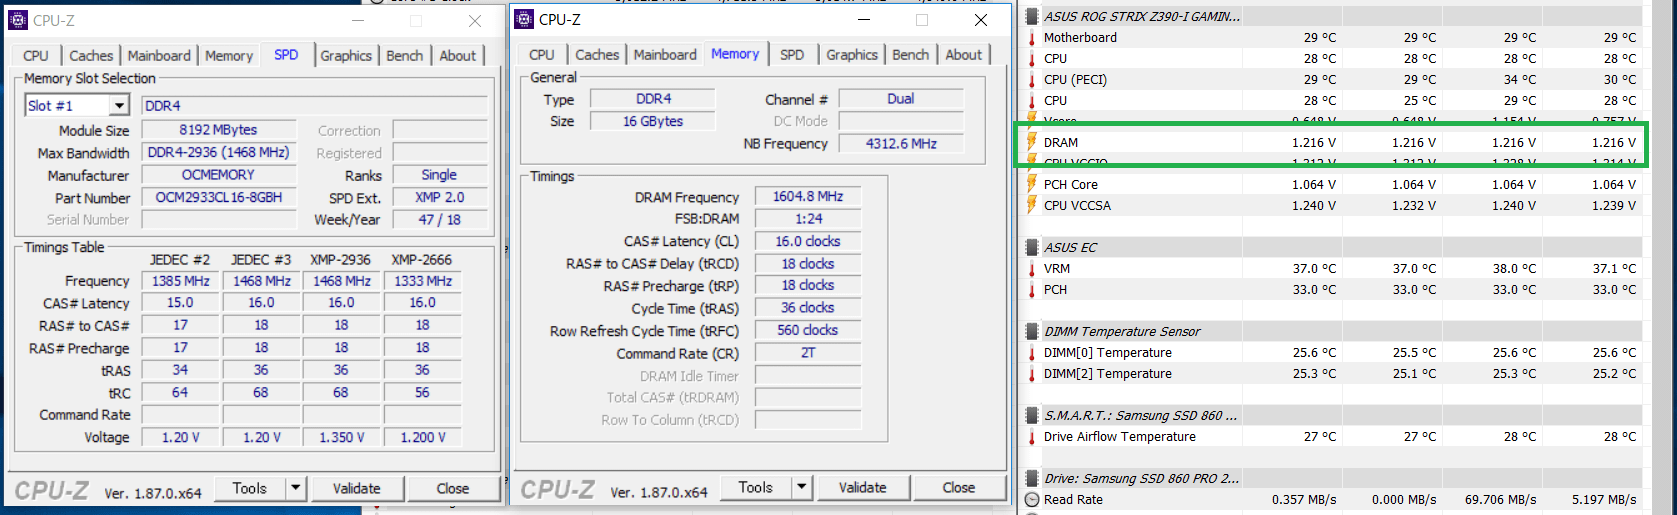
Task: Switch to Mainboard tab in left CPU-Z
Action: pyautogui.click(x=159, y=56)
